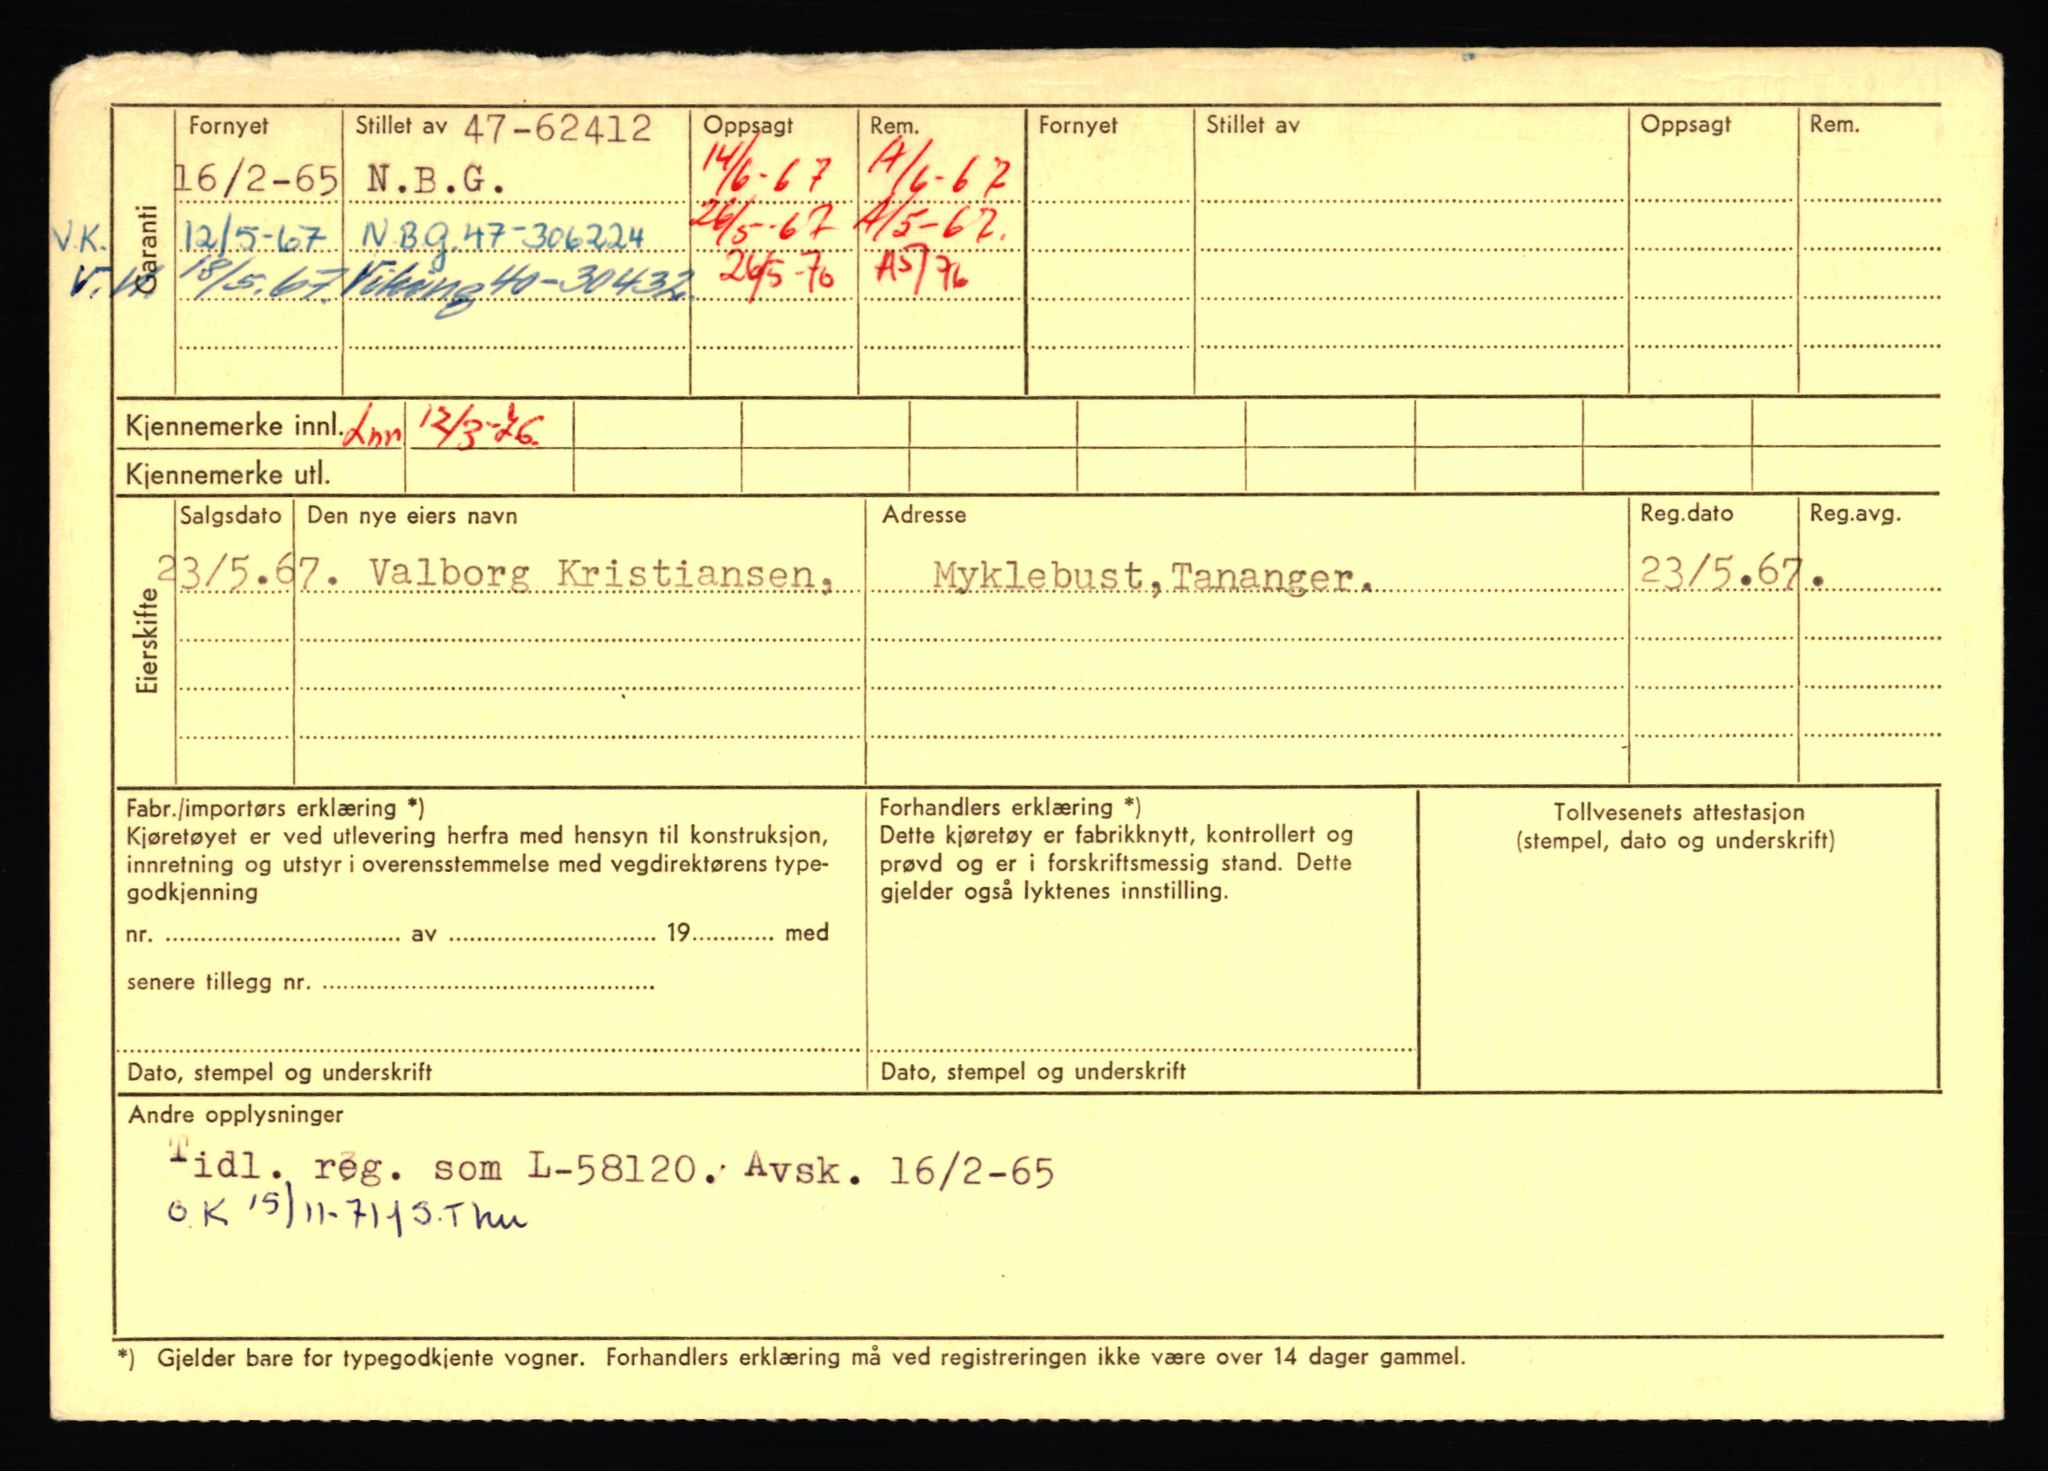Select the Fornyet date 16/2-65
The height and width of the screenshot is (1471, 2048).
[x=257, y=180]
